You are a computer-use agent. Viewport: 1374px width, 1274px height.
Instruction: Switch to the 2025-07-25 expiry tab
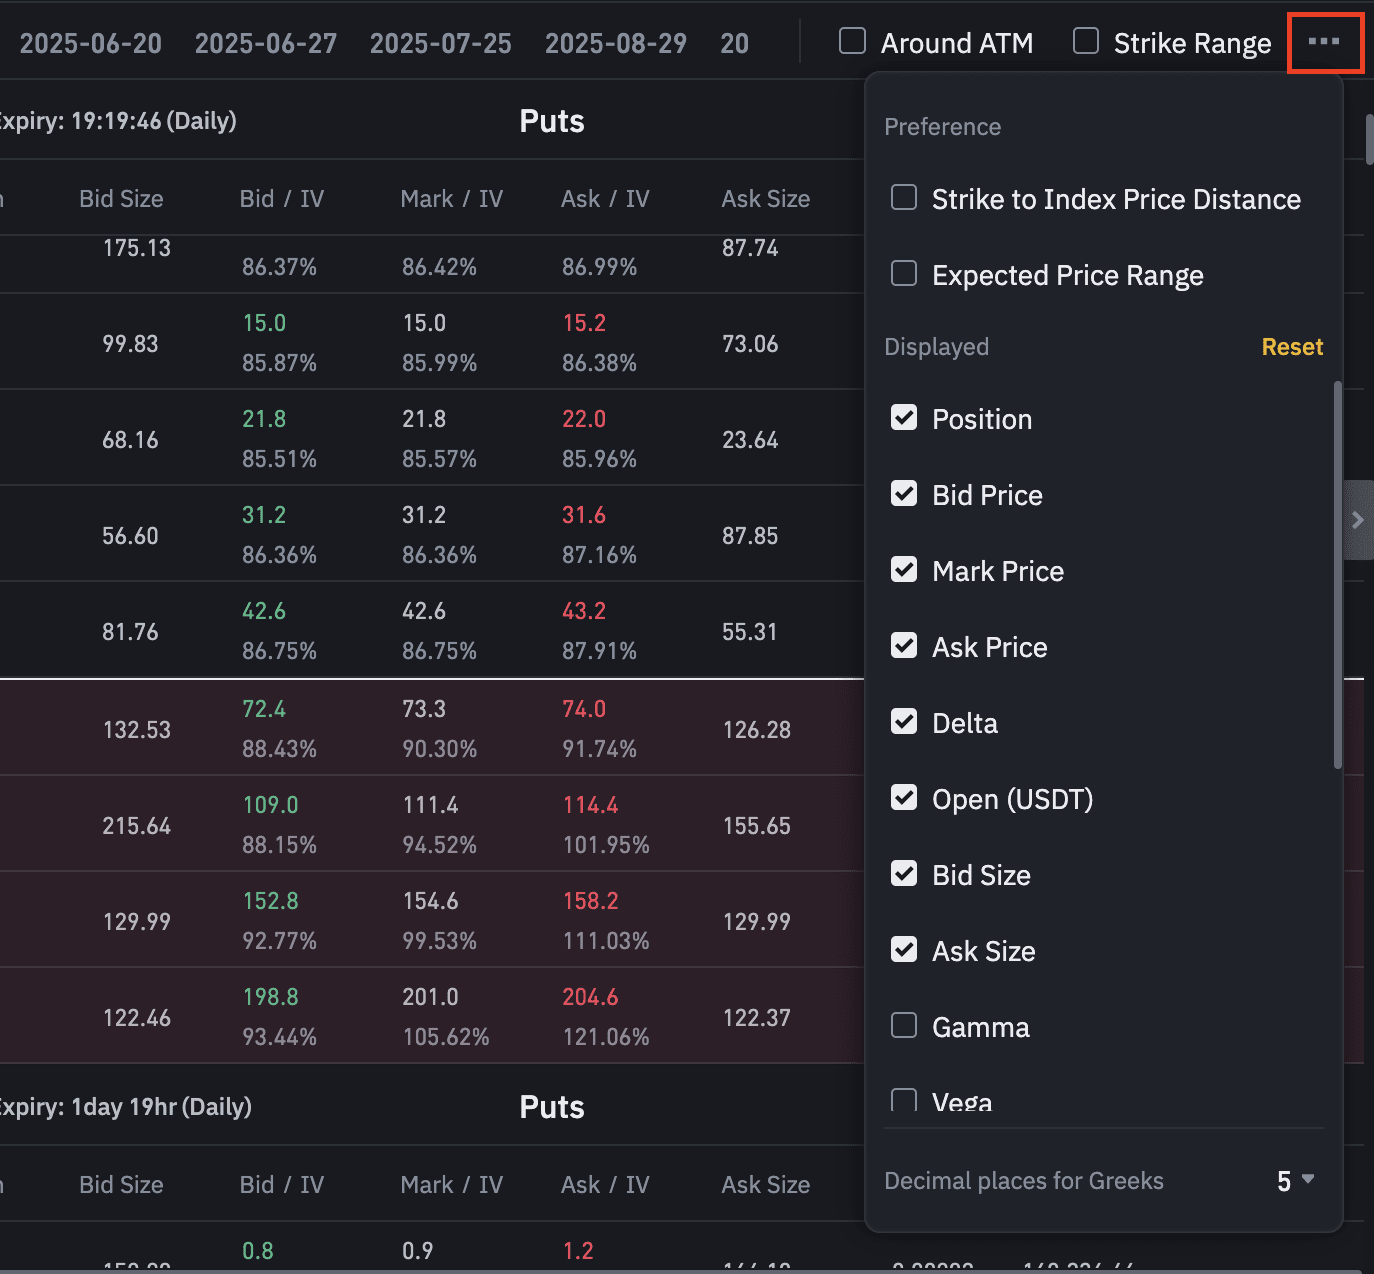tap(440, 43)
